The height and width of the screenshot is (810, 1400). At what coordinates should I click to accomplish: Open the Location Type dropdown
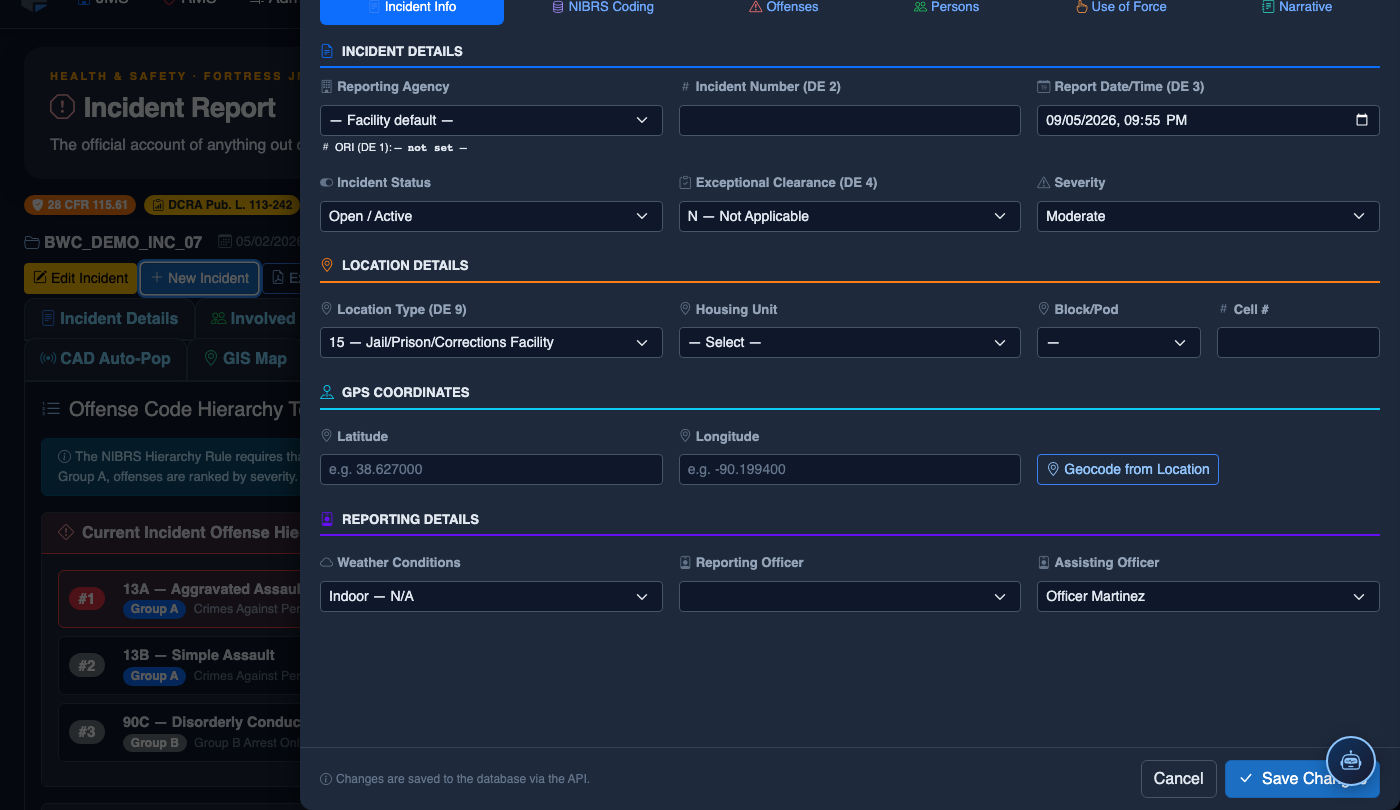pos(491,342)
